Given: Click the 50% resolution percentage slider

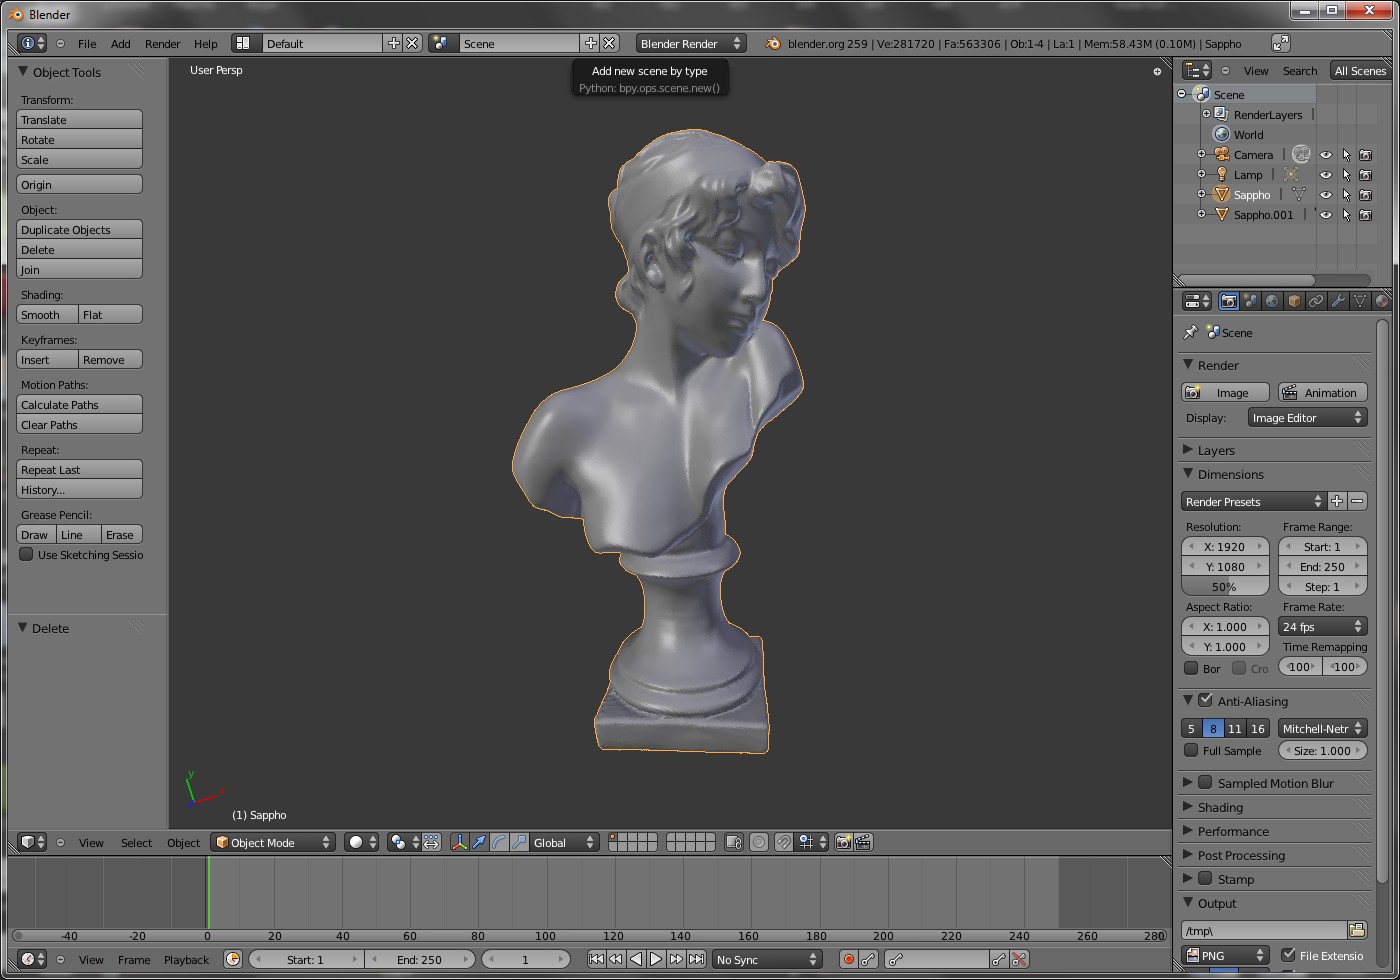Looking at the screenshot, I should (x=1225, y=586).
